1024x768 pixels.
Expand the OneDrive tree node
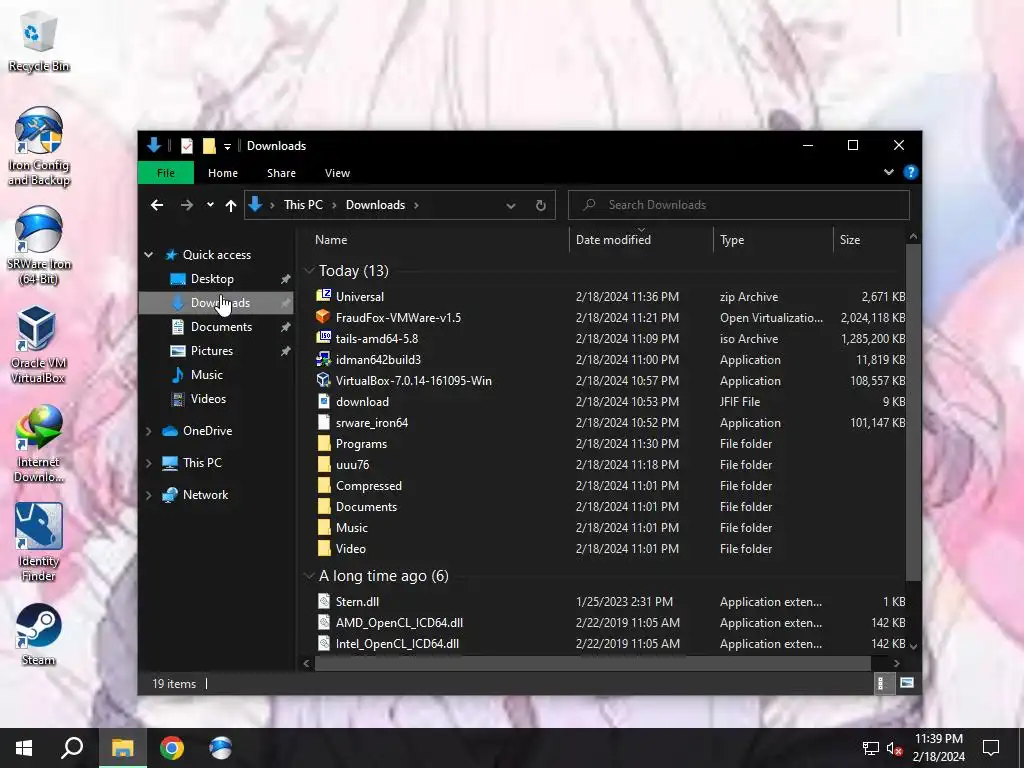click(149, 431)
